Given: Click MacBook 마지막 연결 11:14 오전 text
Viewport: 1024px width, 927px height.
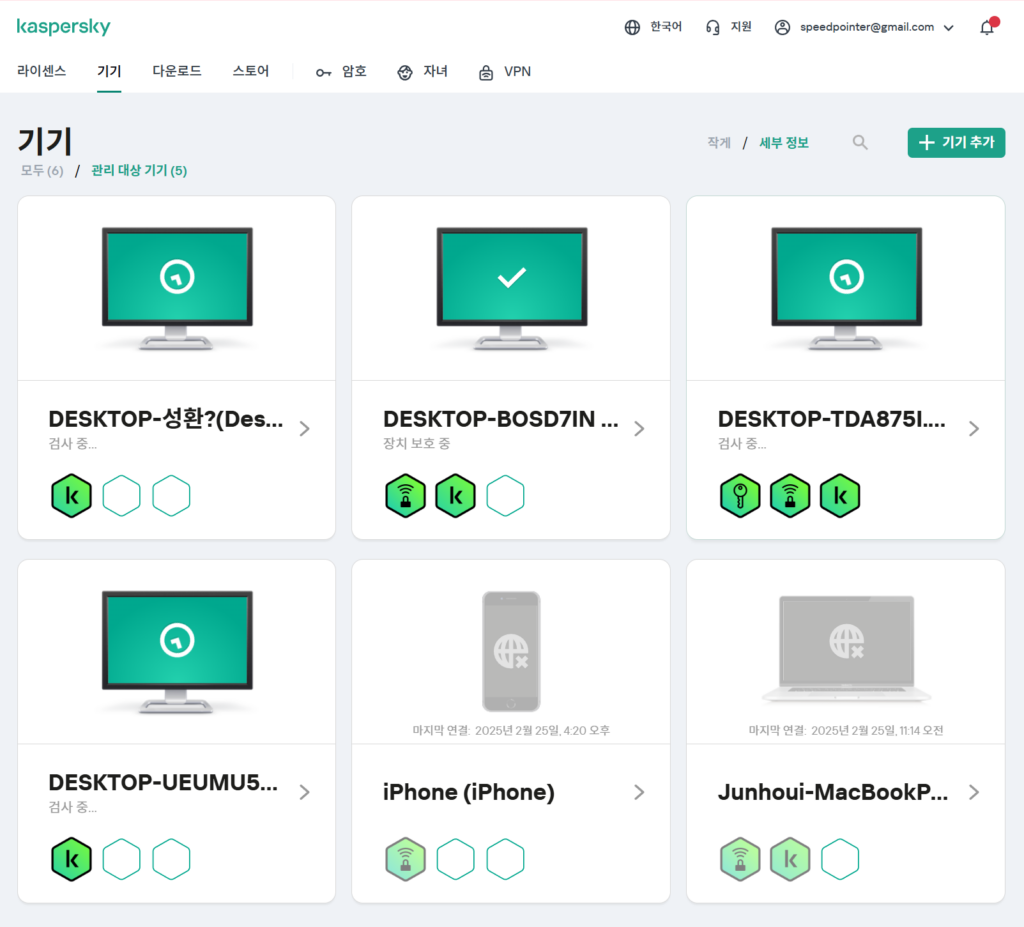Looking at the screenshot, I should pos(846,730).
